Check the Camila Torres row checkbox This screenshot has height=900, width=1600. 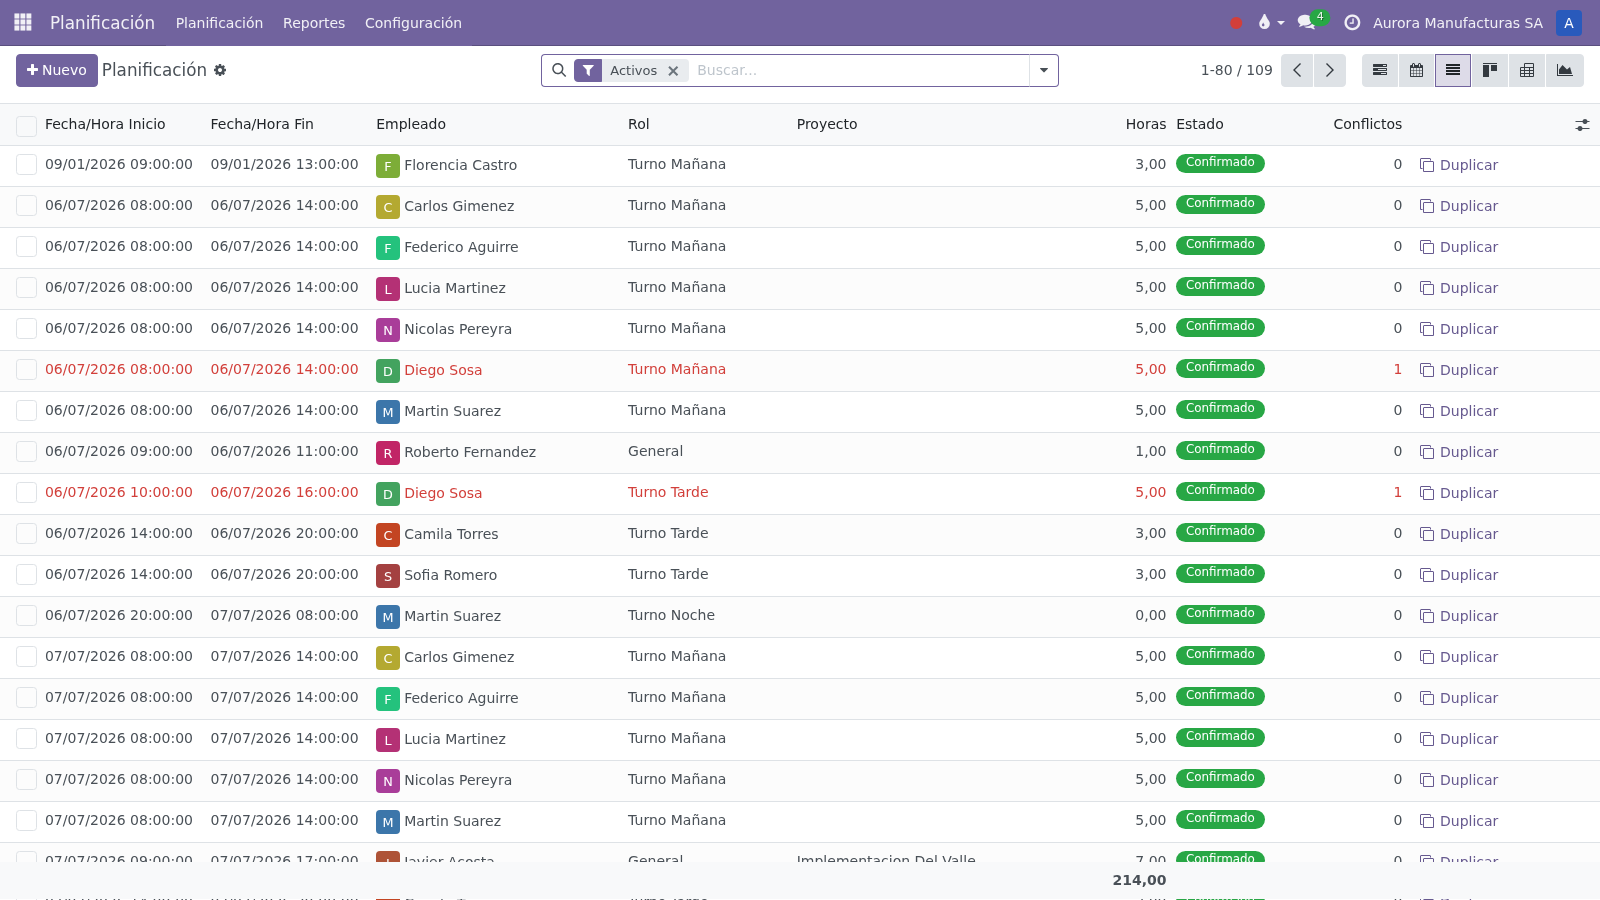(26, 534)
